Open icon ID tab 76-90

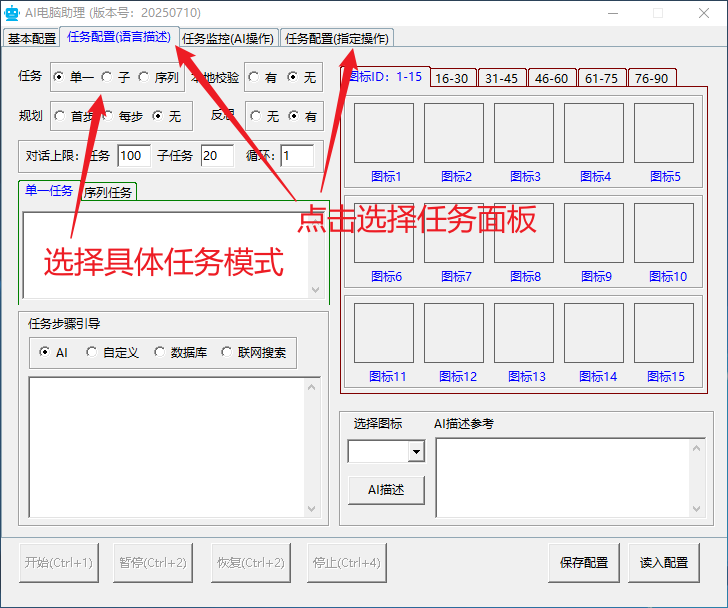tap(652, 78)
